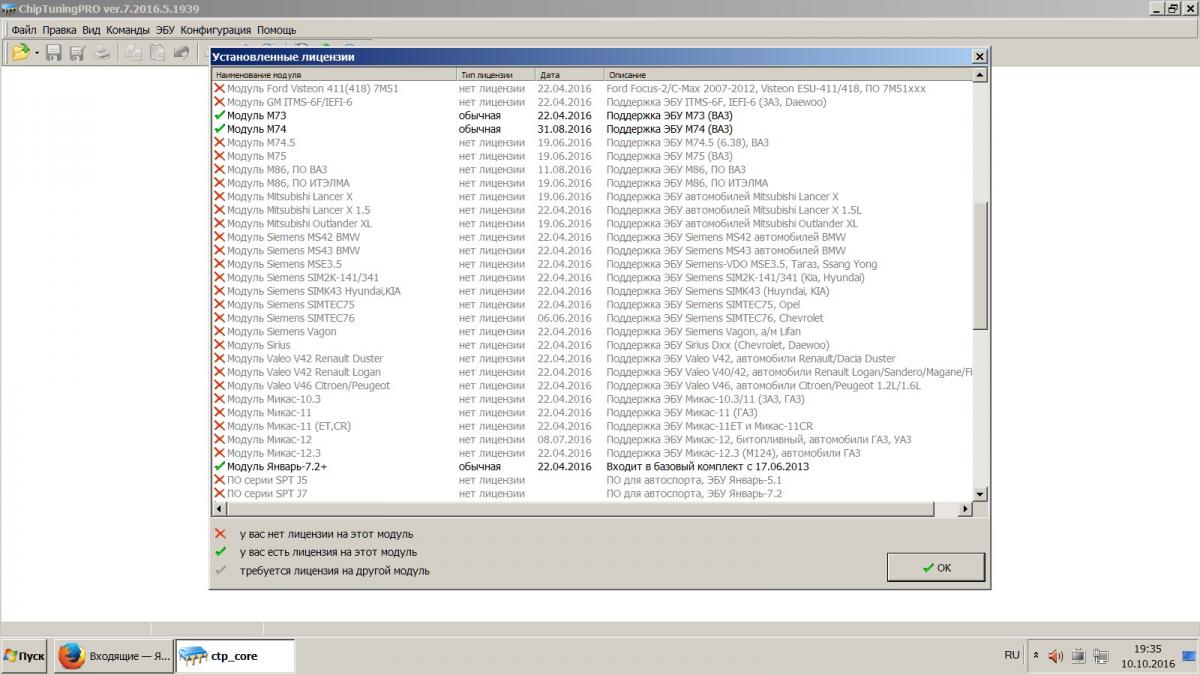1200x675 pixels.
Task: Click the vertical scrollbar thumb in license list
Action: tap(980, 264)
